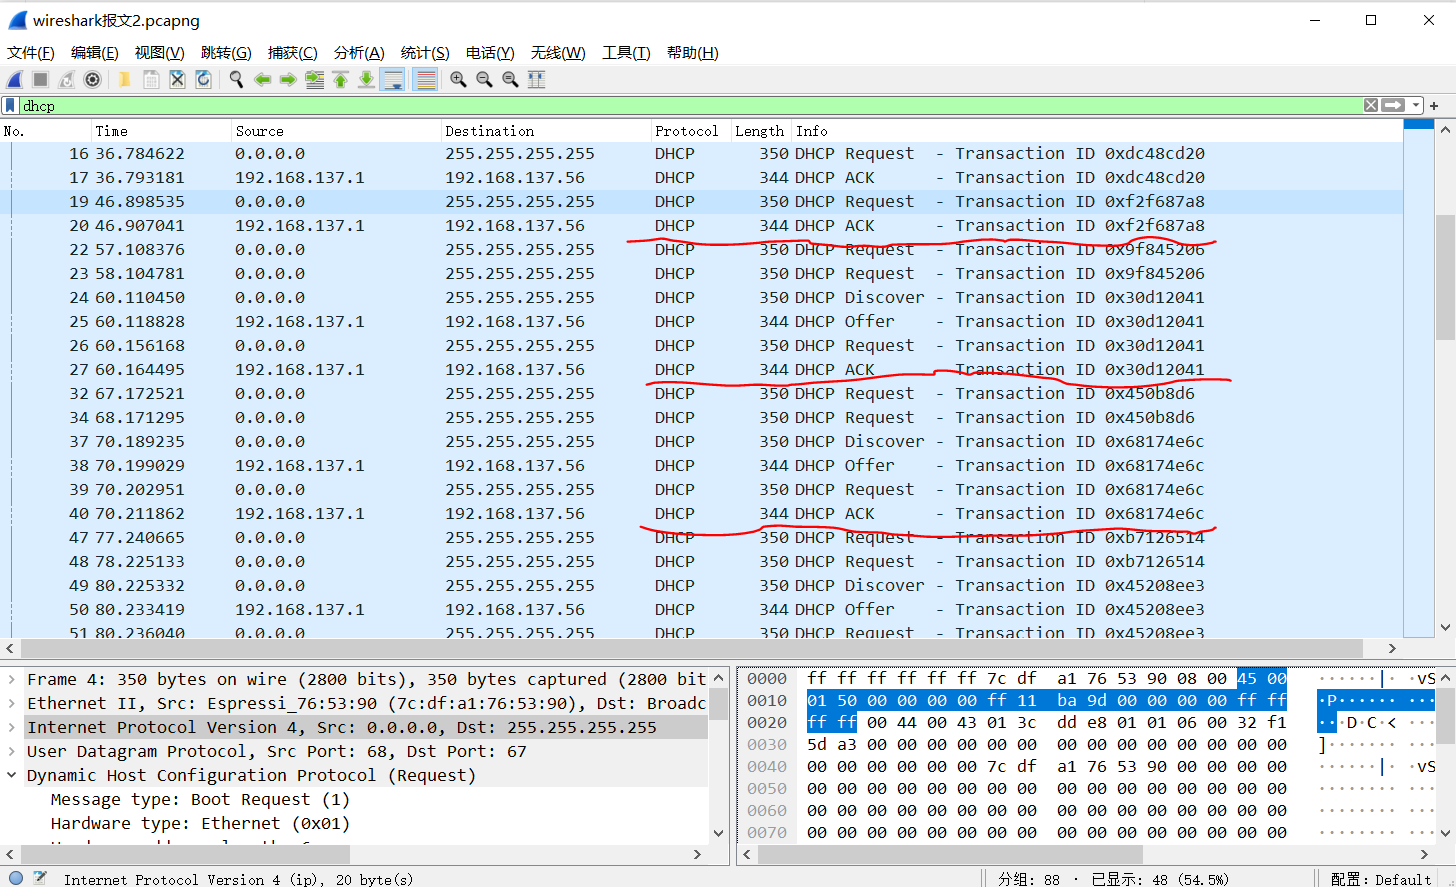Open the 文件(F) menu

point(31,53)
